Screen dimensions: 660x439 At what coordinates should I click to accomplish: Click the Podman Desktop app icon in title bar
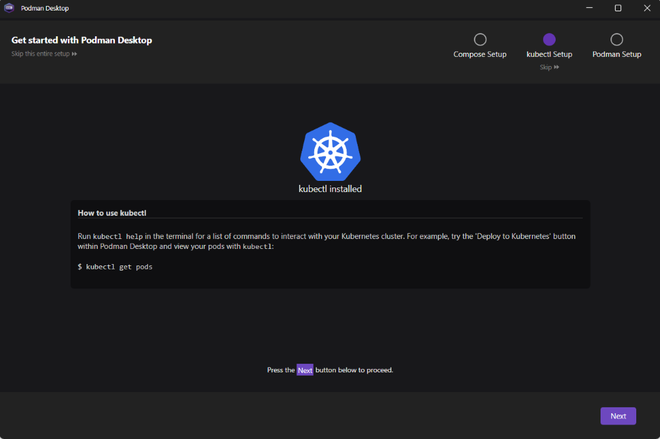(9, 7)
